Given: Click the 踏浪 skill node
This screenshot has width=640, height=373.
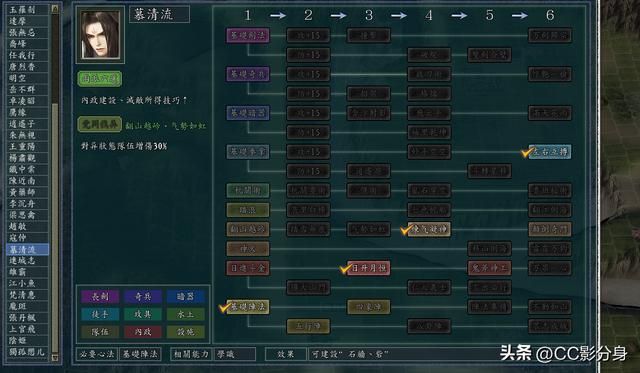Looking at the screenshot, I should tap(248, 210).
